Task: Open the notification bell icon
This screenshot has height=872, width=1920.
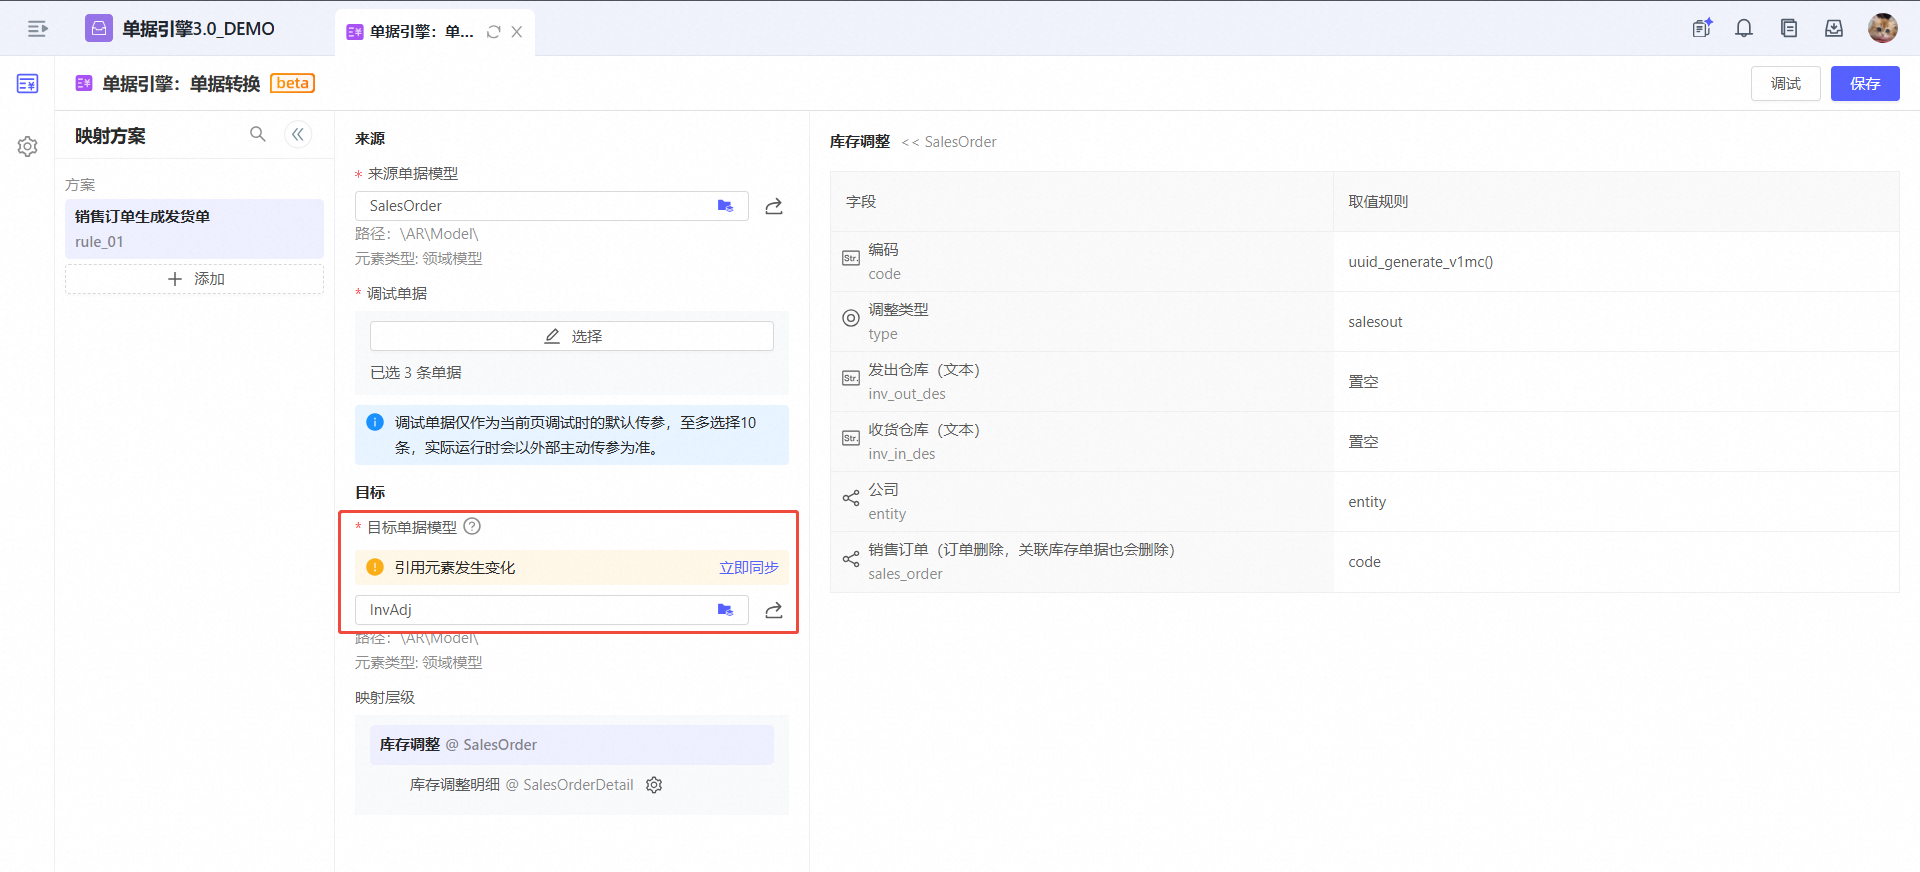Action: point(1744,28)
